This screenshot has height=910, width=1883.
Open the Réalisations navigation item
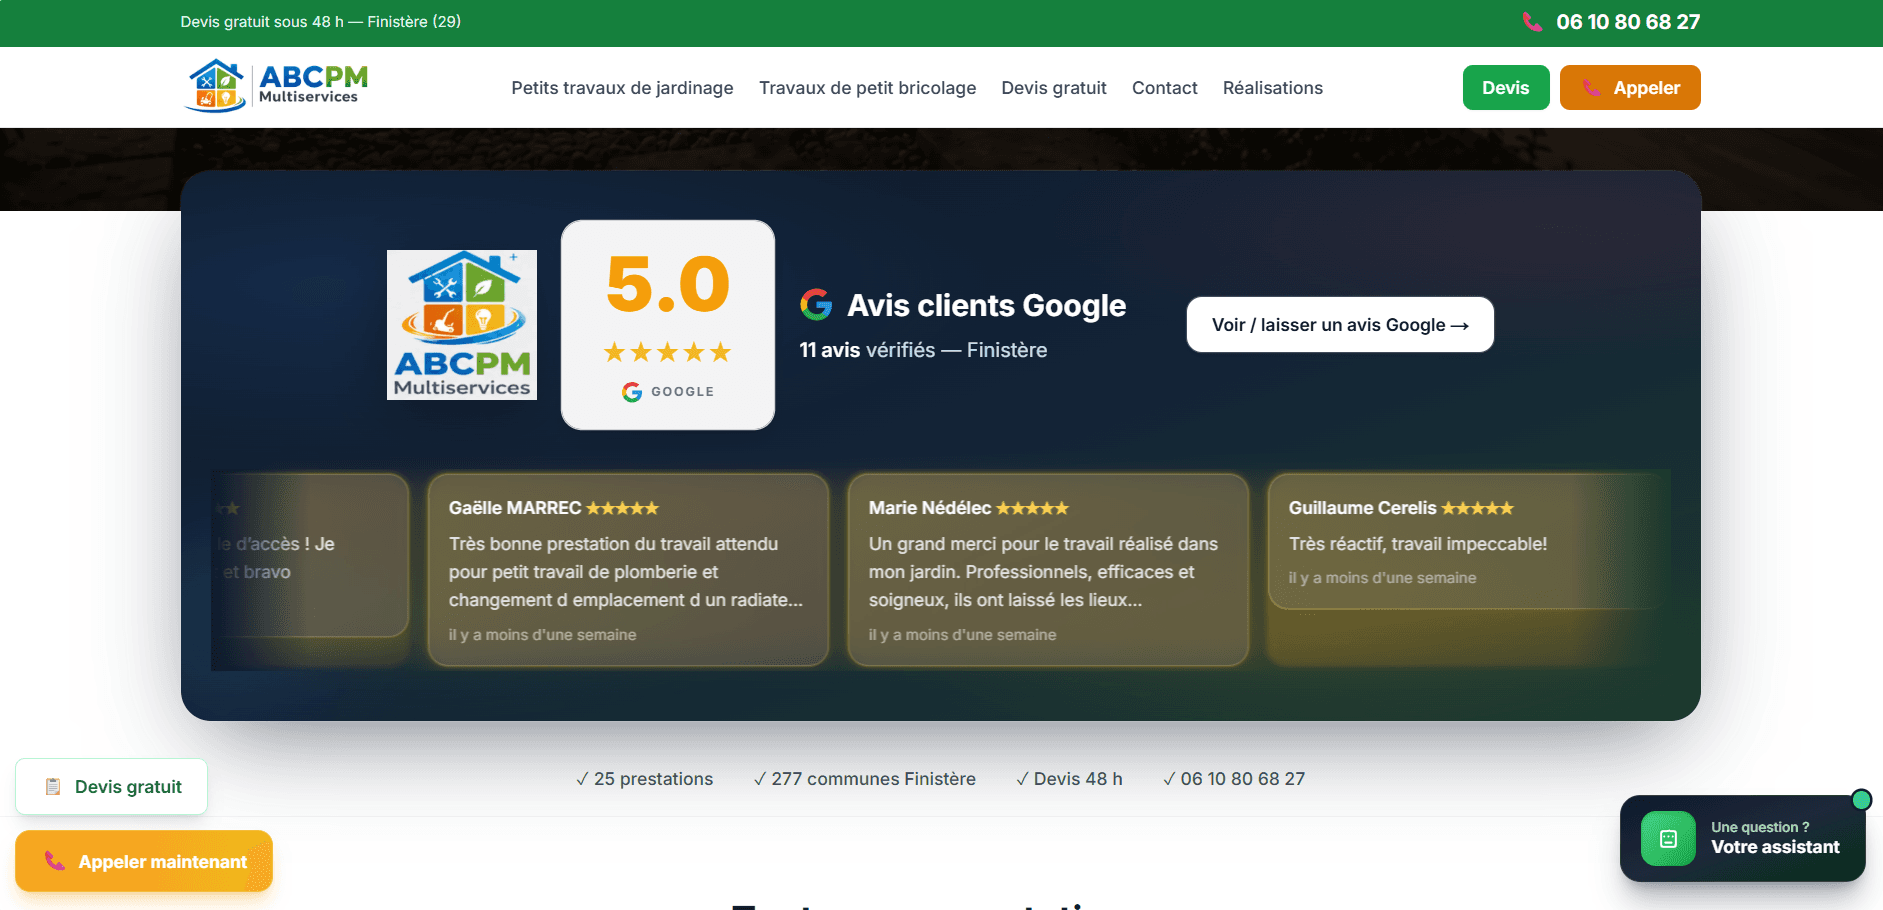(1272, 88)
